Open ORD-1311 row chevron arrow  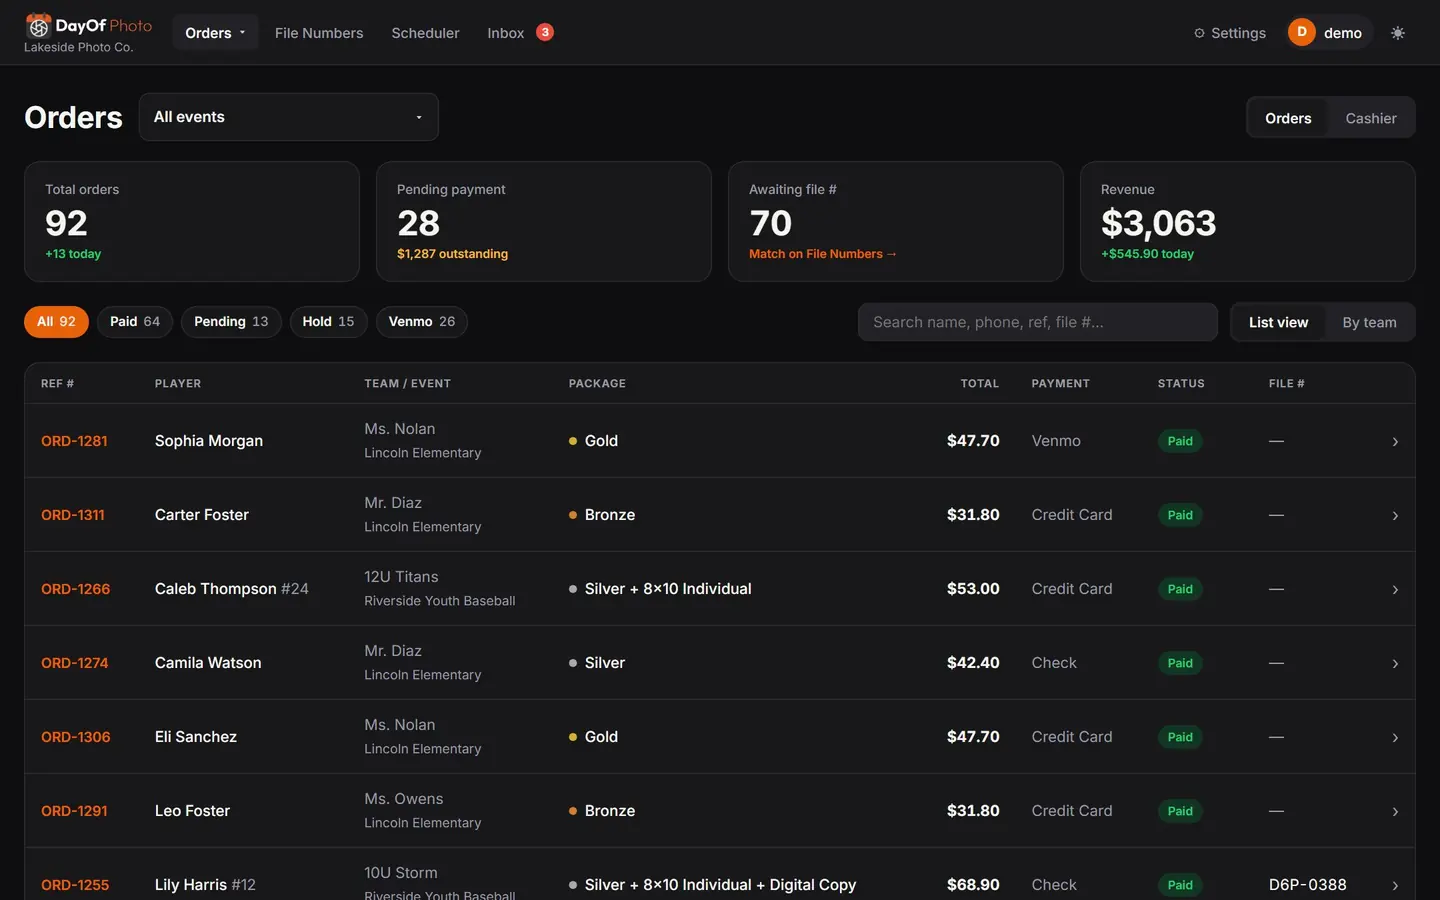(1395, 516)
